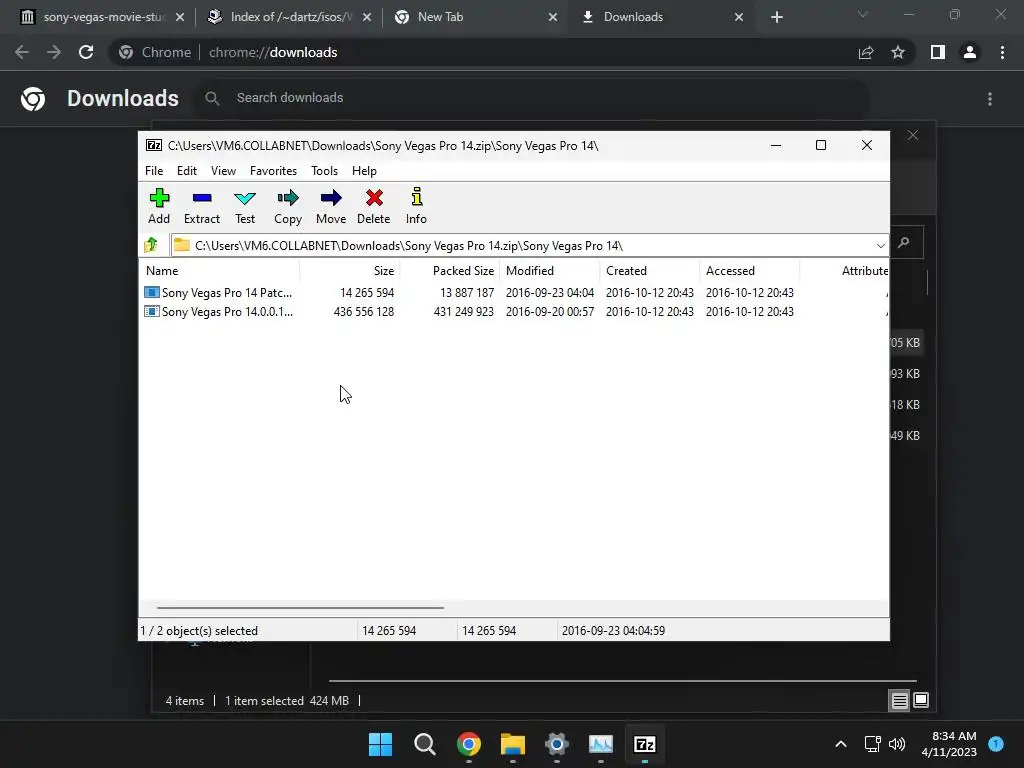
Task: Click the Extract toolbar button
Action: [202, 206]
